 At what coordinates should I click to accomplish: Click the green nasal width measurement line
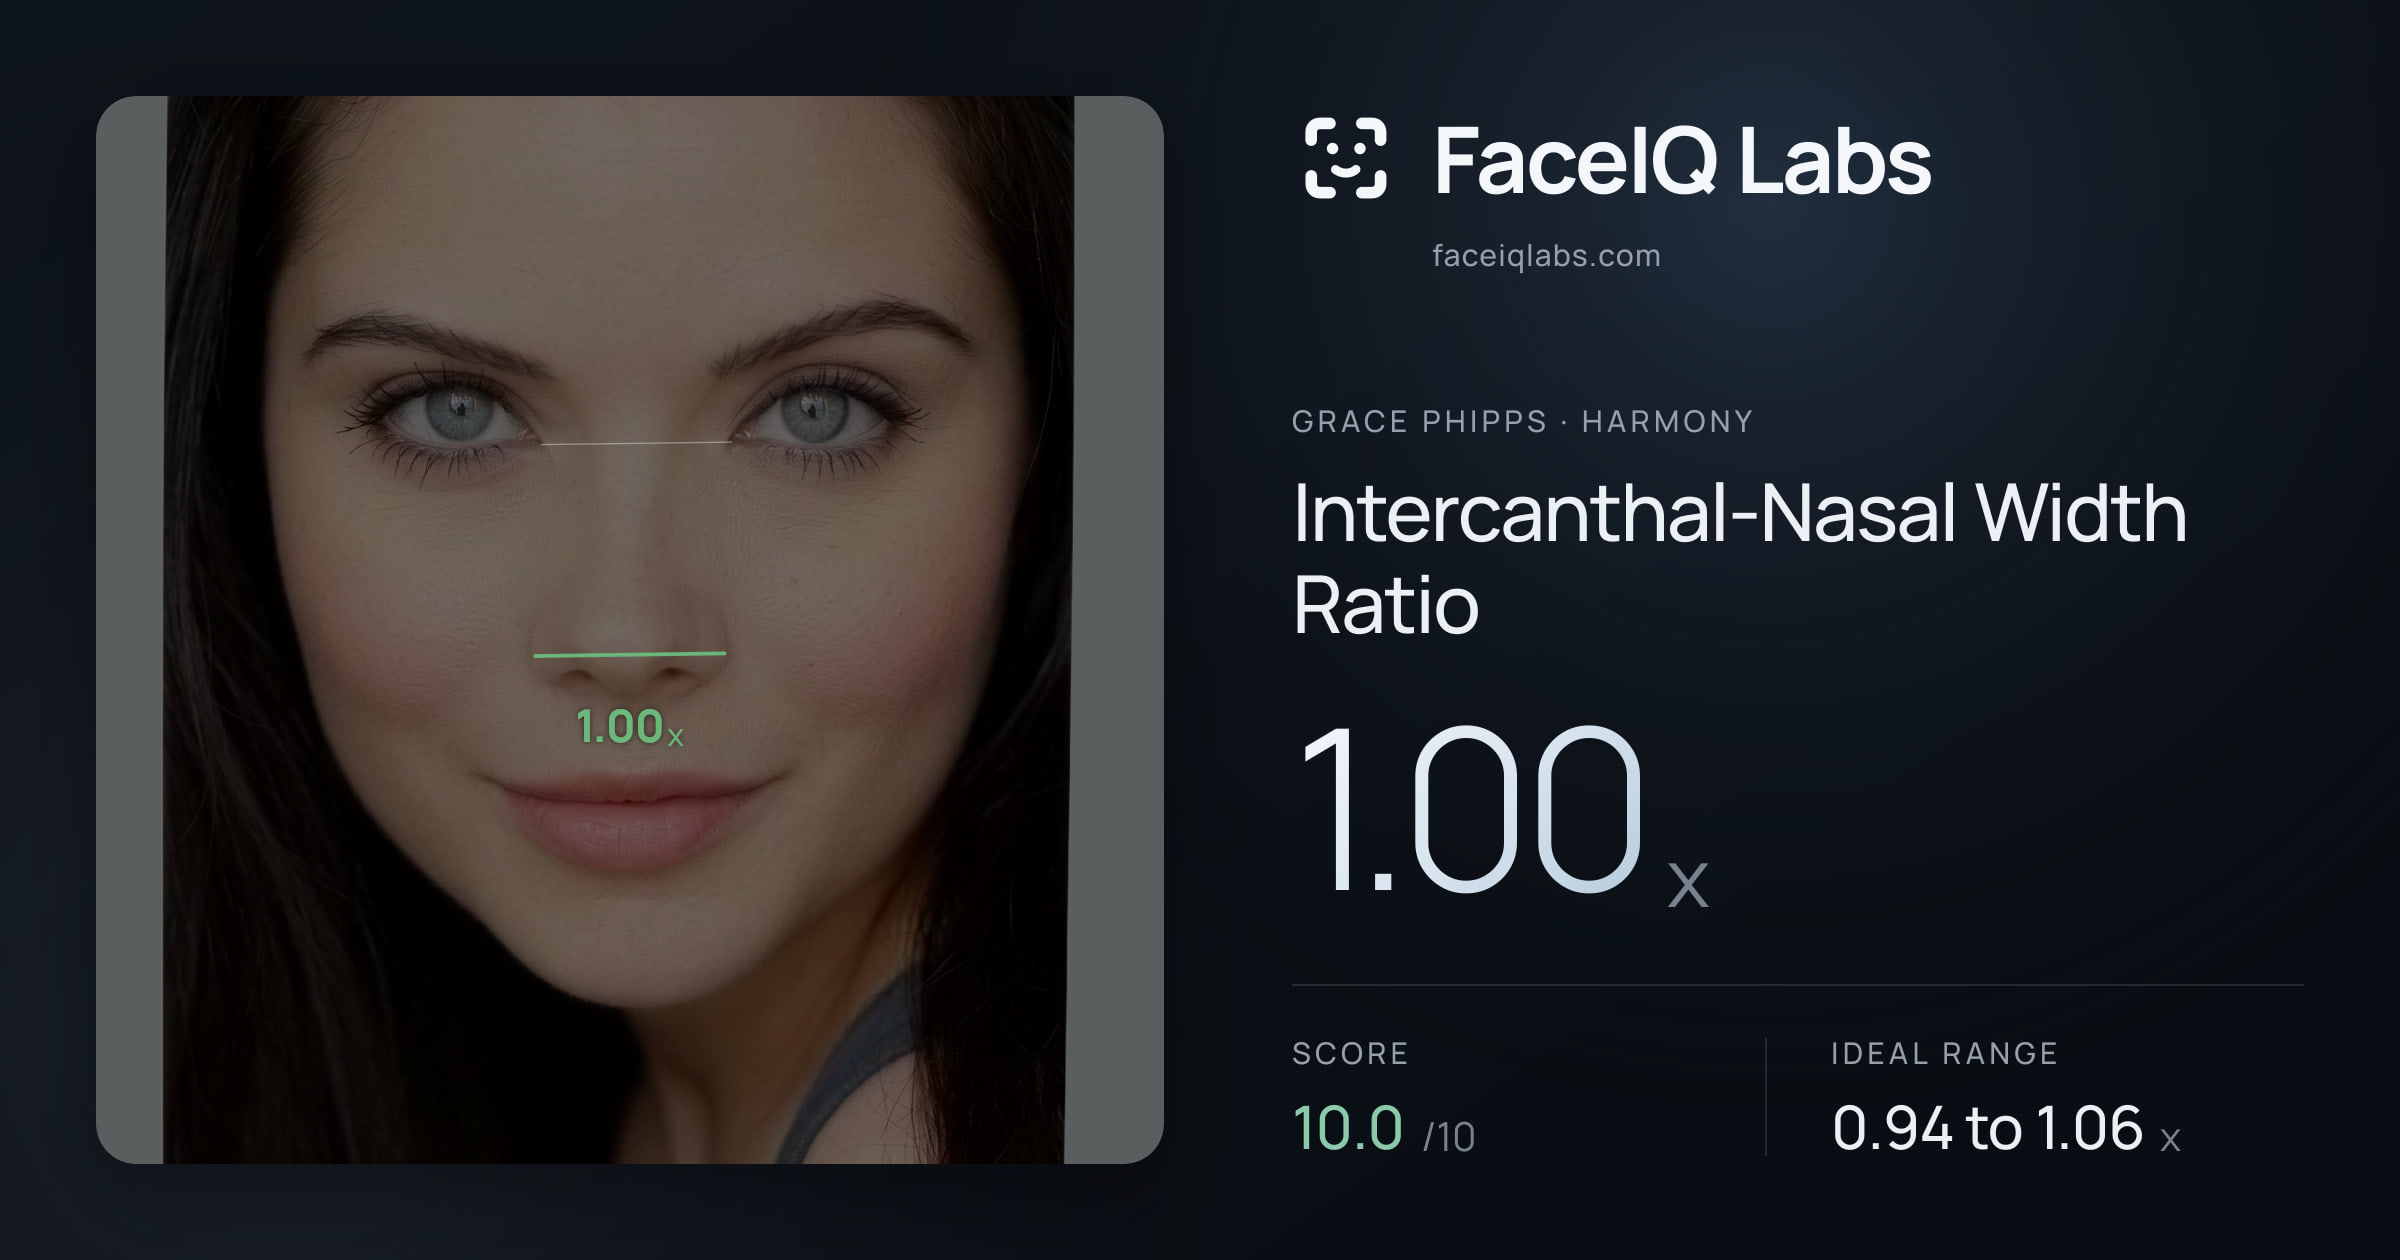[630, 655]
